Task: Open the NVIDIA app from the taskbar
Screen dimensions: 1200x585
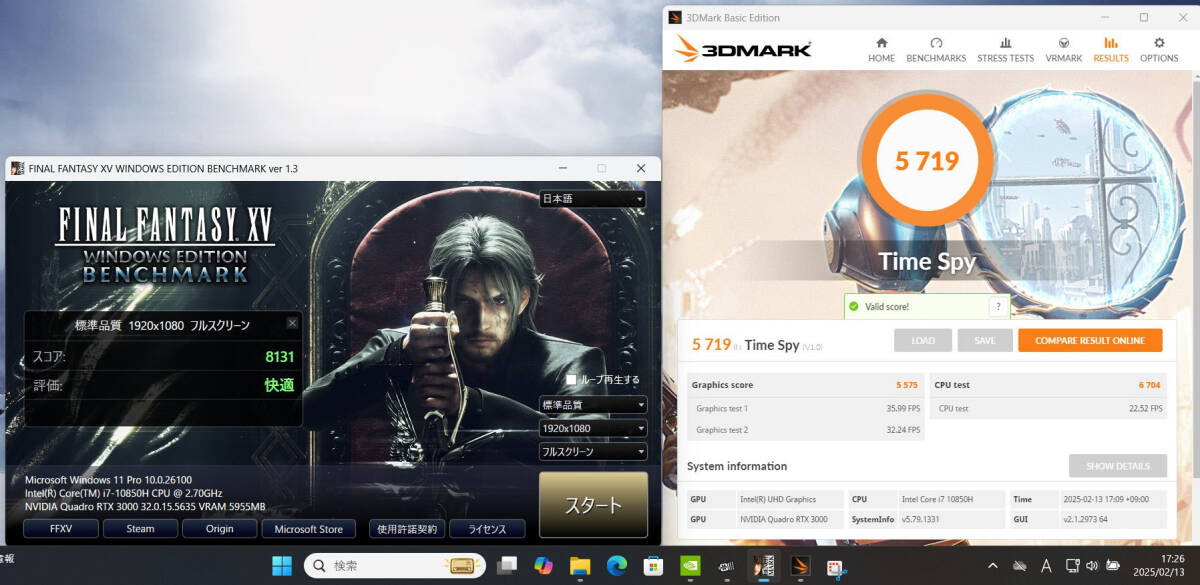Action: coord(689,566)
